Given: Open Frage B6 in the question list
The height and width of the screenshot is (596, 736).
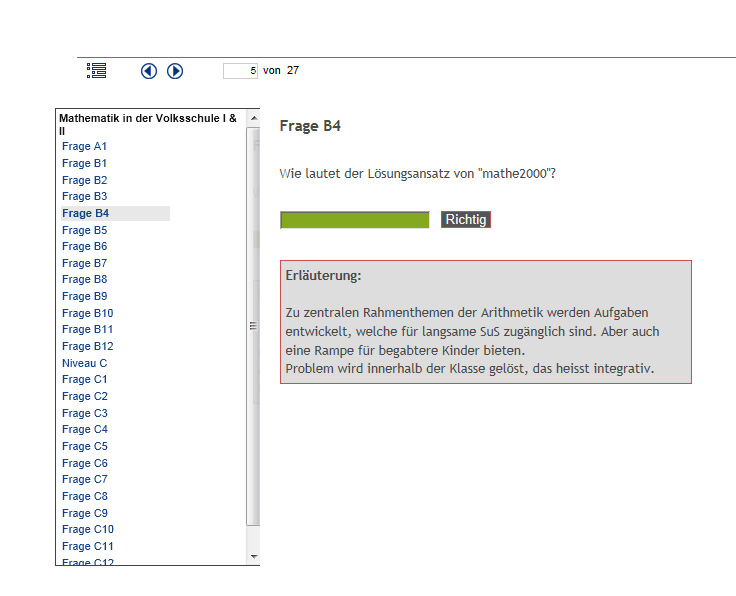Looking at the screenshot, I should tap(84, 246).
